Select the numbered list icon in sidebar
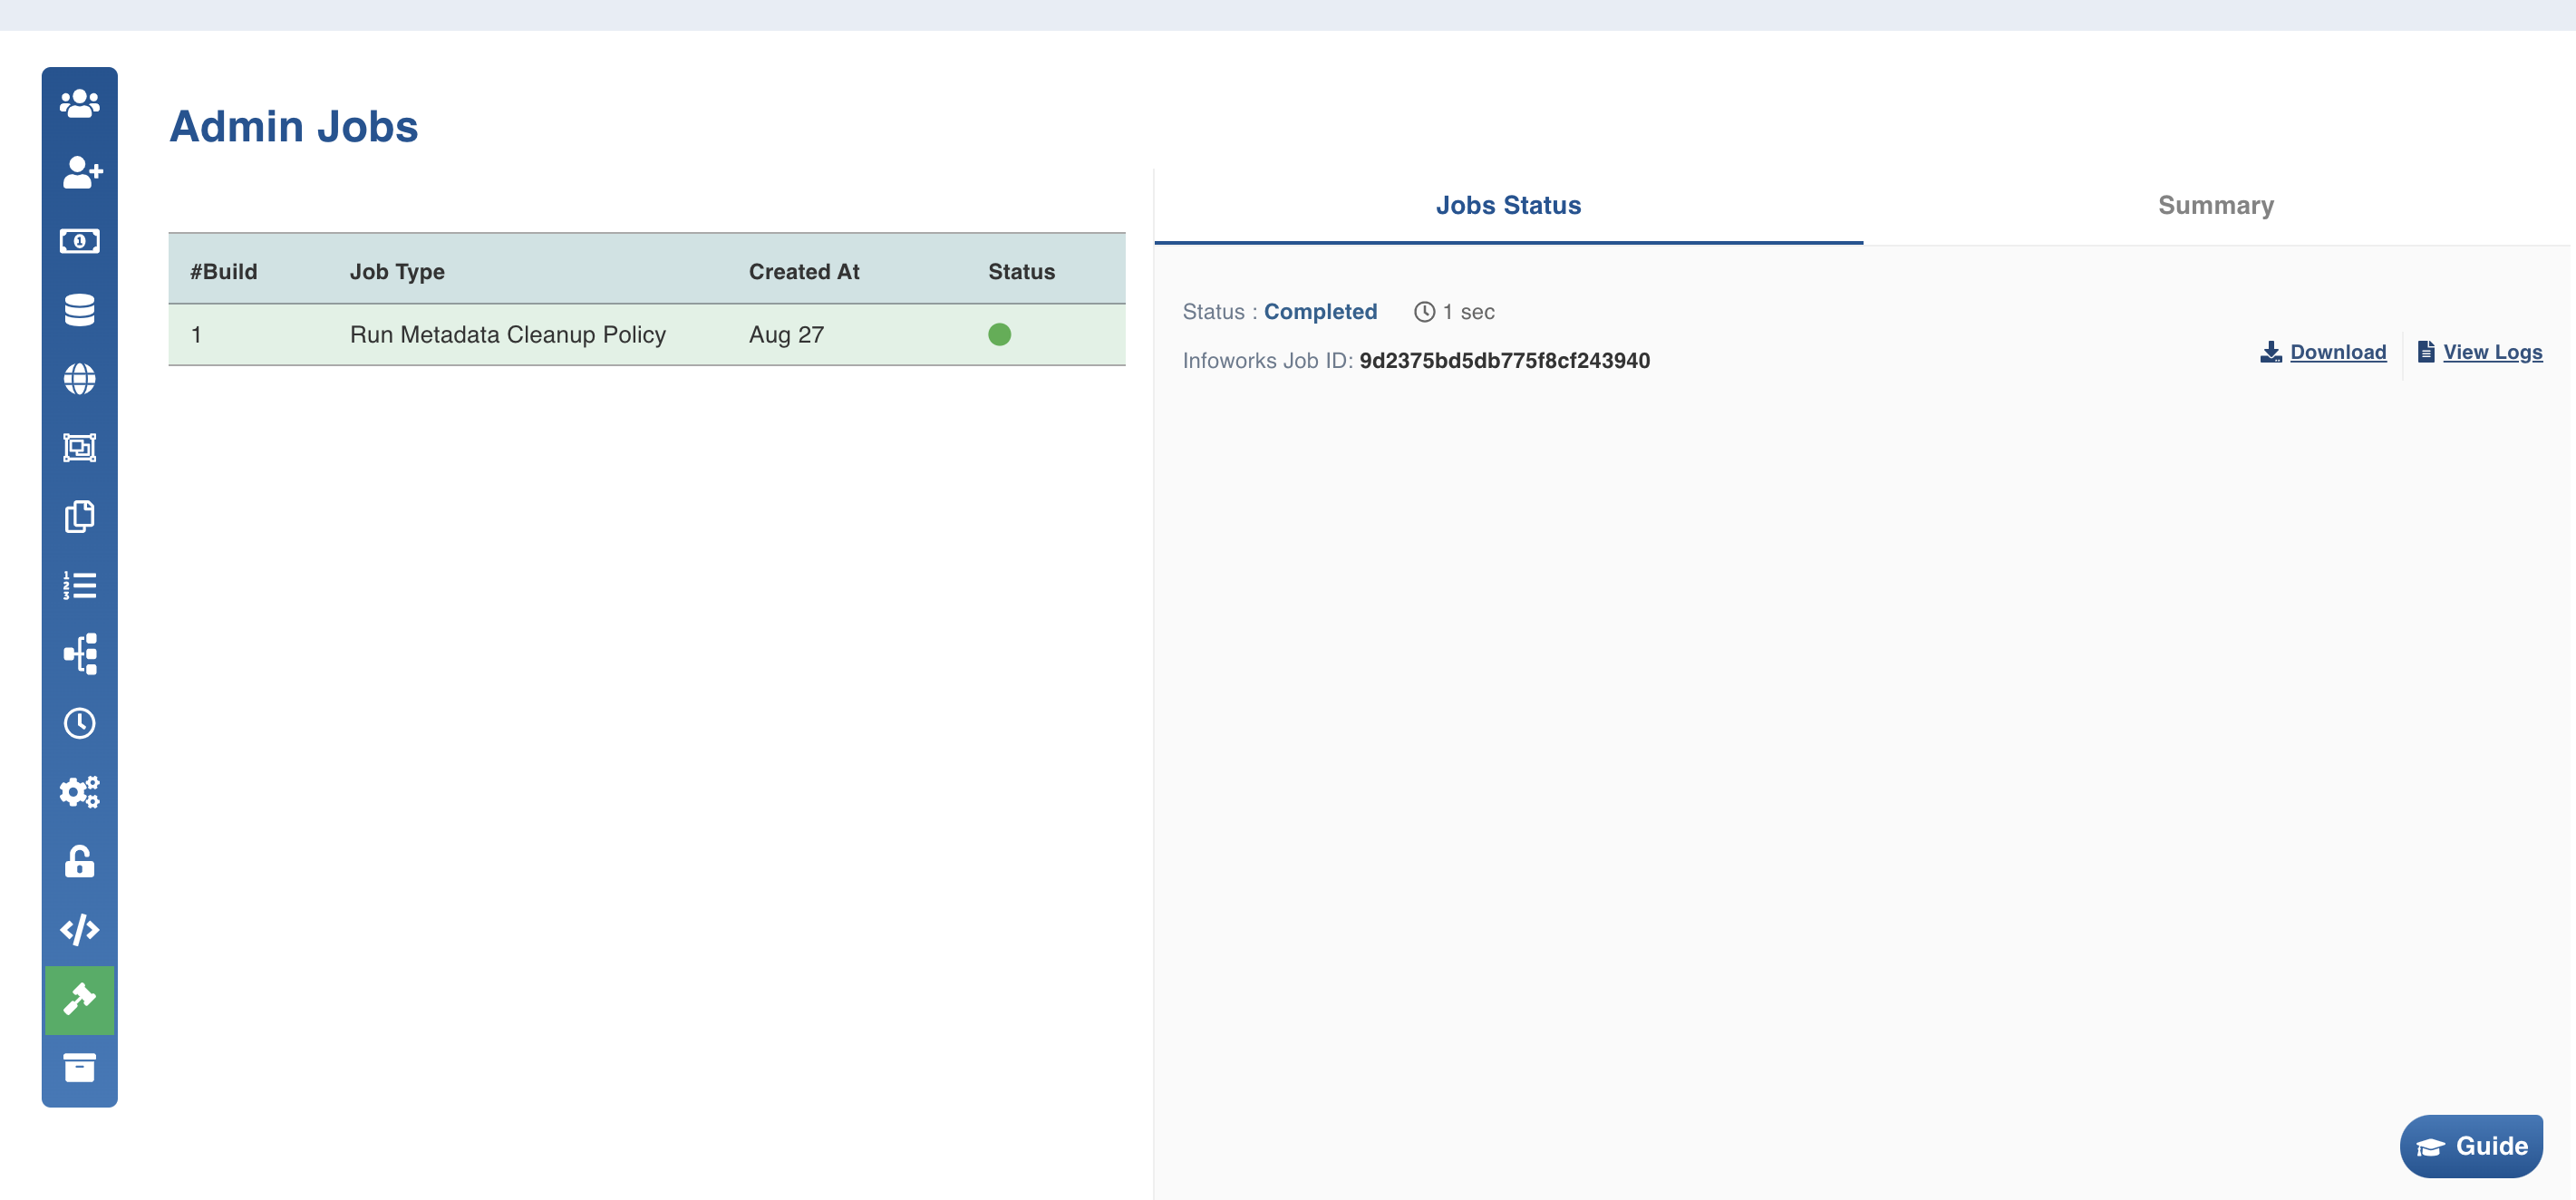This screenshot has height=1200, width=2576. (x=79, y=586)
